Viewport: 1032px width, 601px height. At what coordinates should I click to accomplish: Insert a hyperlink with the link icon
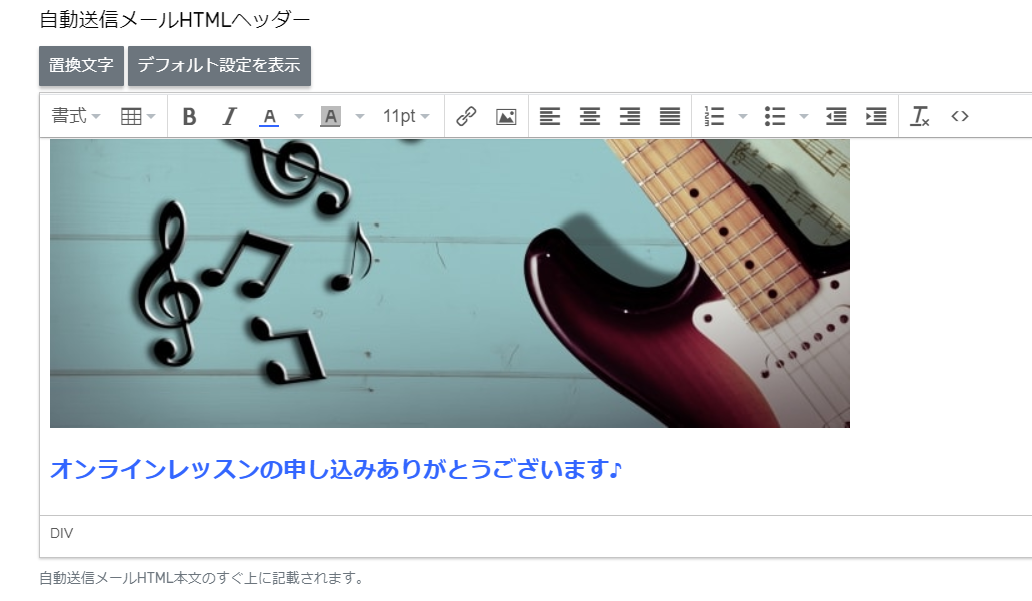tap(466, 117)
